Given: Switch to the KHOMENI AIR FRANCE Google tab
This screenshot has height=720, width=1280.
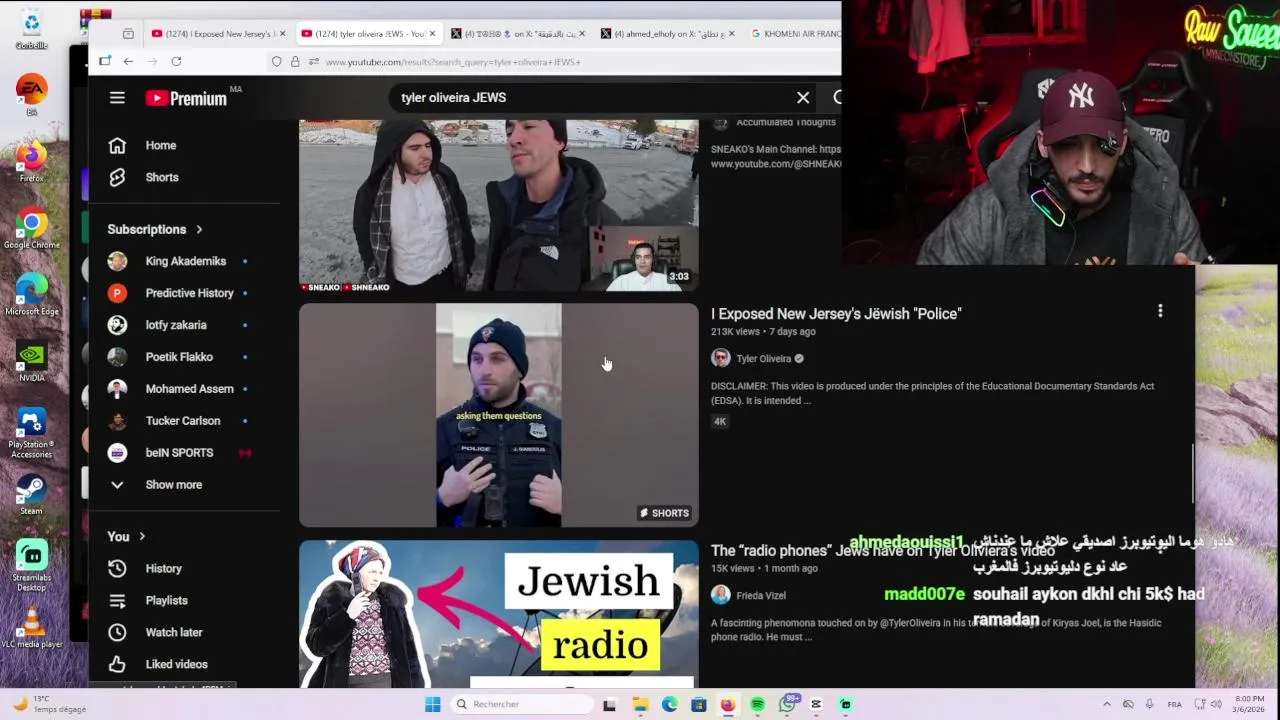Looking at the screenshot, I should [795, 34].
